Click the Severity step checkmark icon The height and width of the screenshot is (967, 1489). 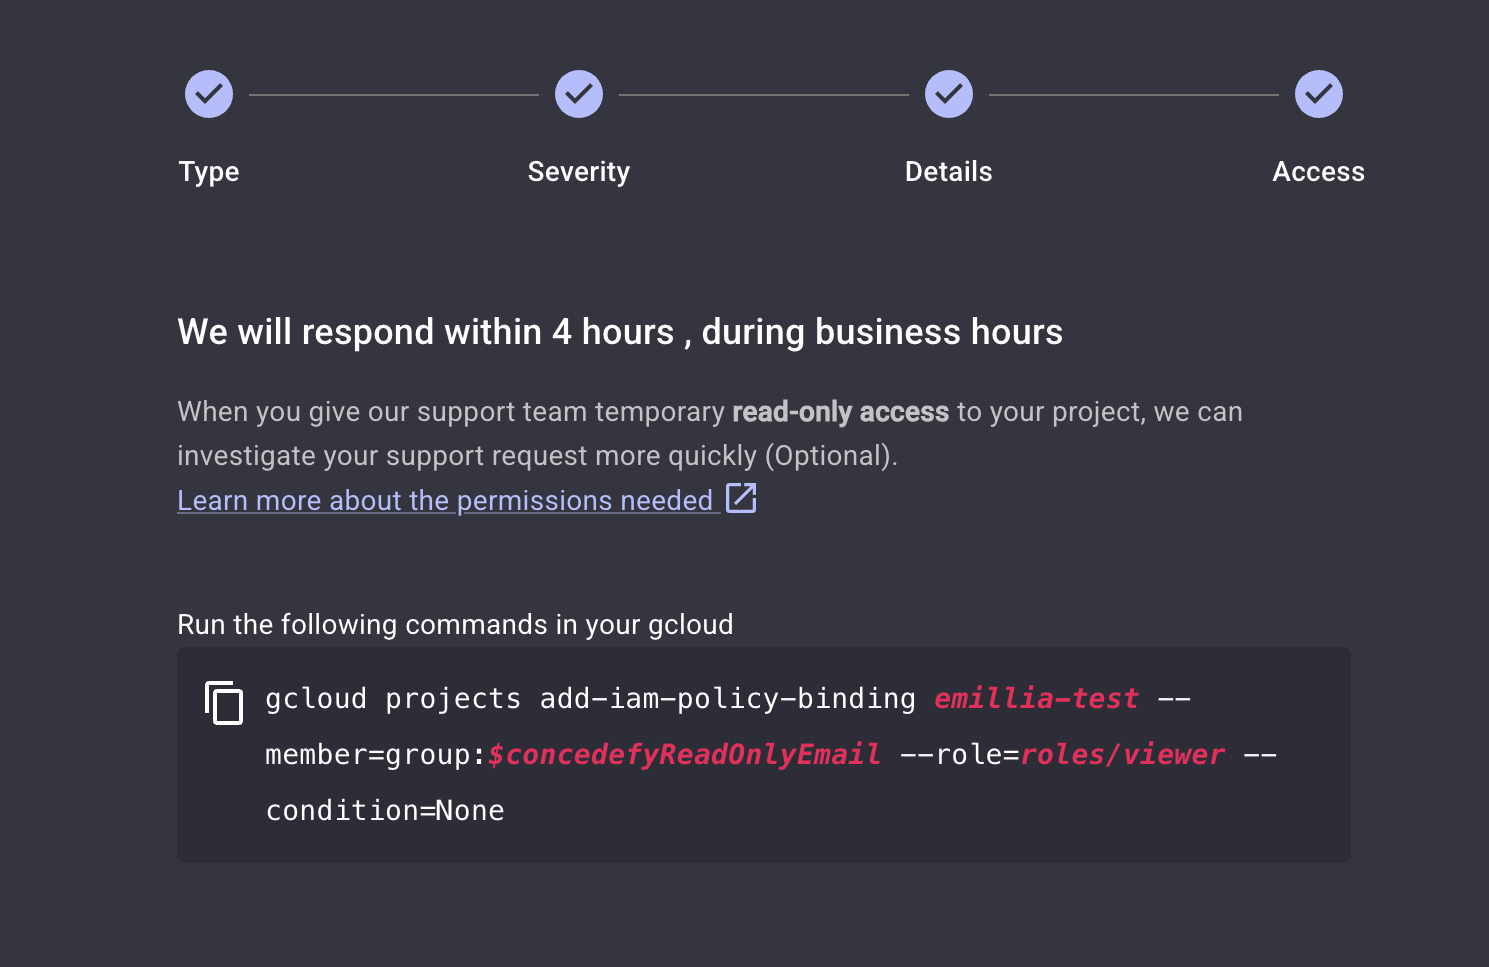pos(579,94)
